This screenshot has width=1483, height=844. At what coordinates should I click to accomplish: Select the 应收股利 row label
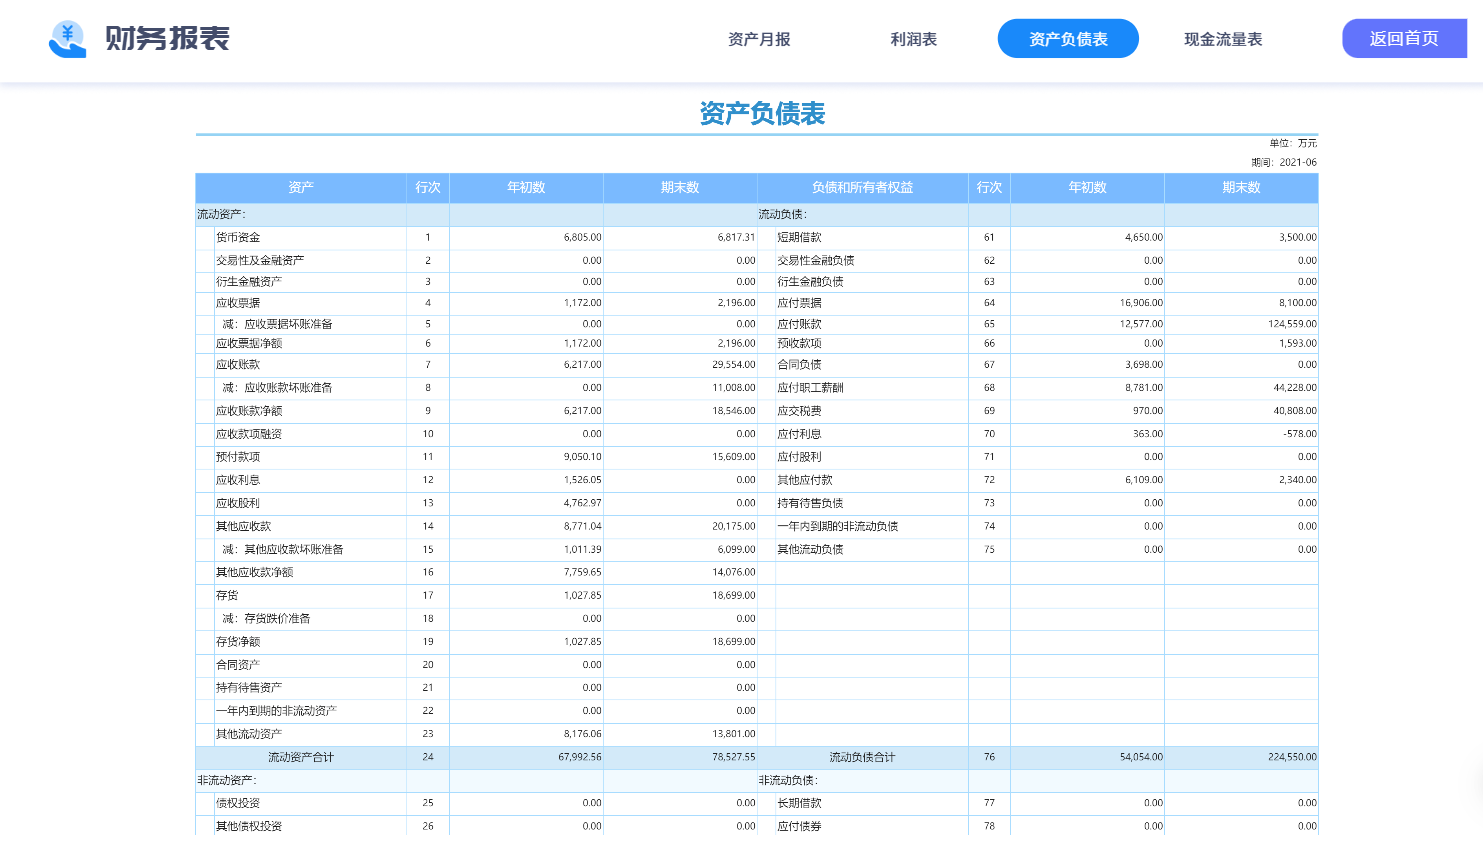pos(238,503)
